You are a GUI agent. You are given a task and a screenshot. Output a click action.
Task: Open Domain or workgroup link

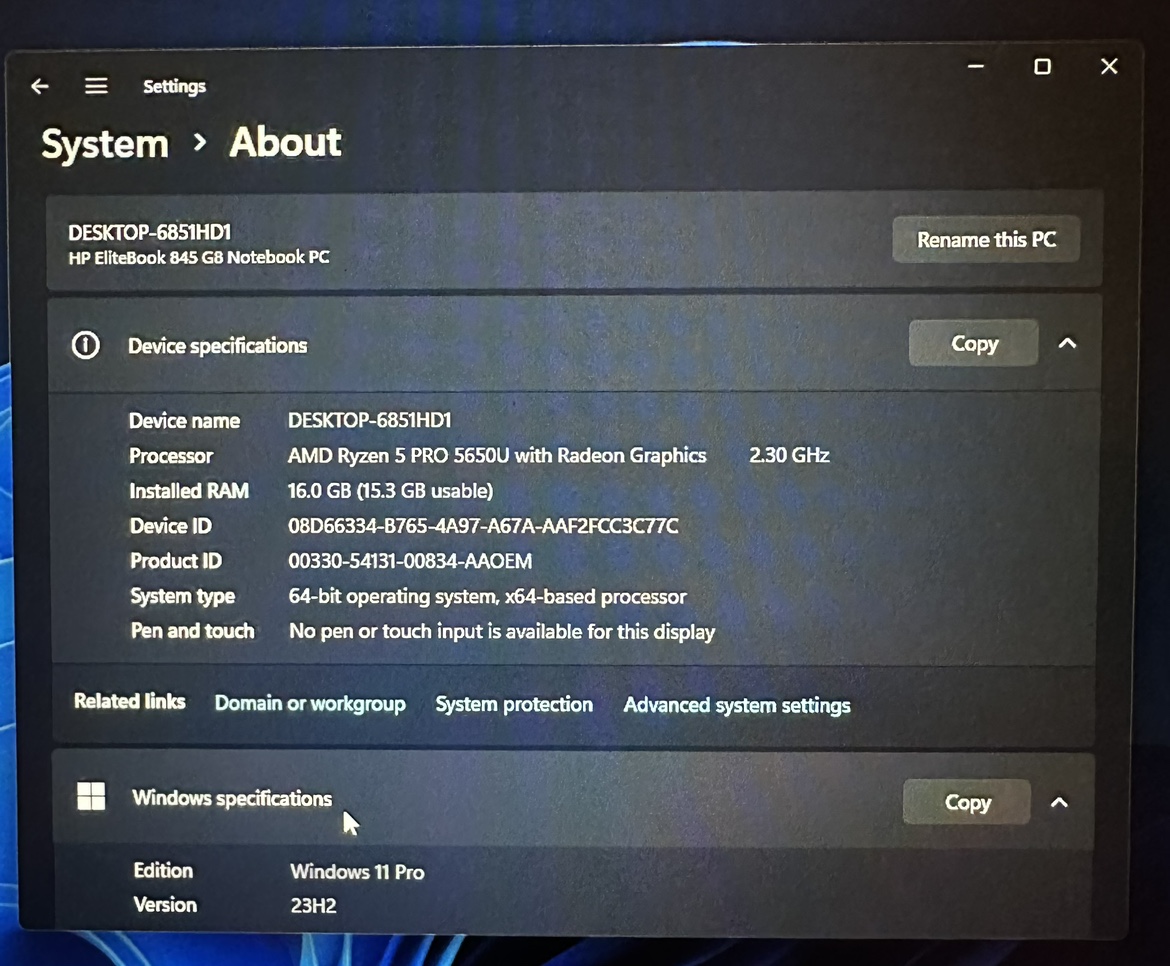point(310,703)
